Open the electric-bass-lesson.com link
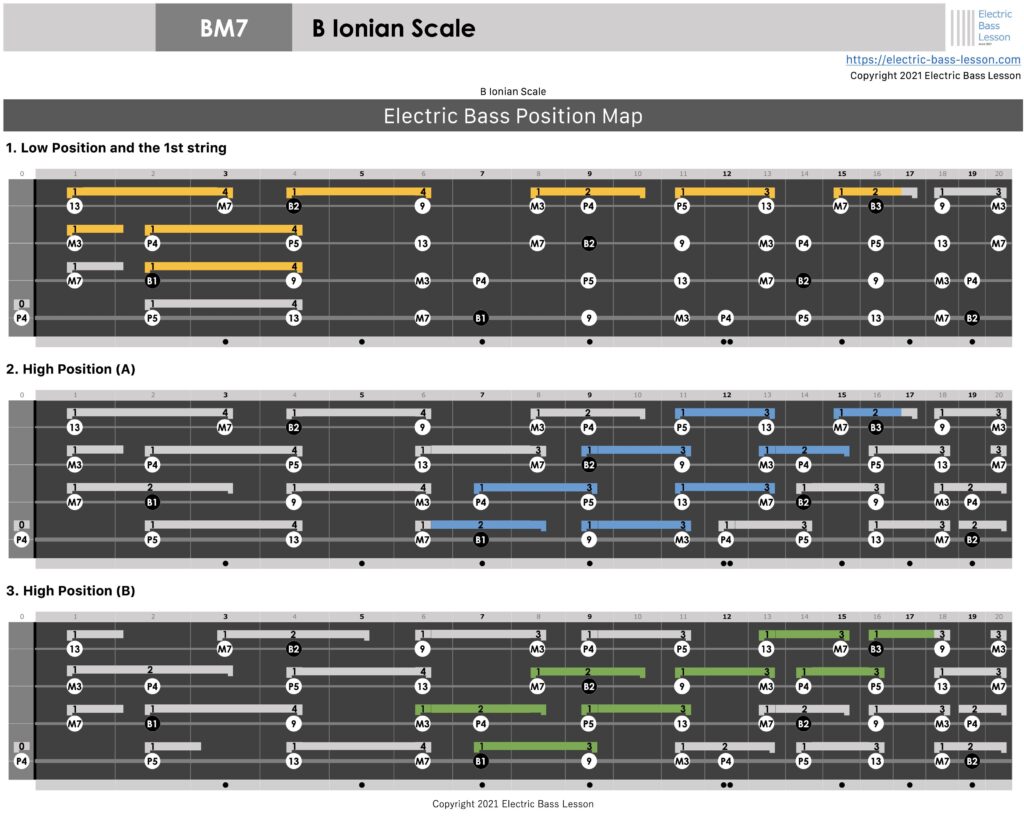 pyautogui.click(x=933, y=60)
